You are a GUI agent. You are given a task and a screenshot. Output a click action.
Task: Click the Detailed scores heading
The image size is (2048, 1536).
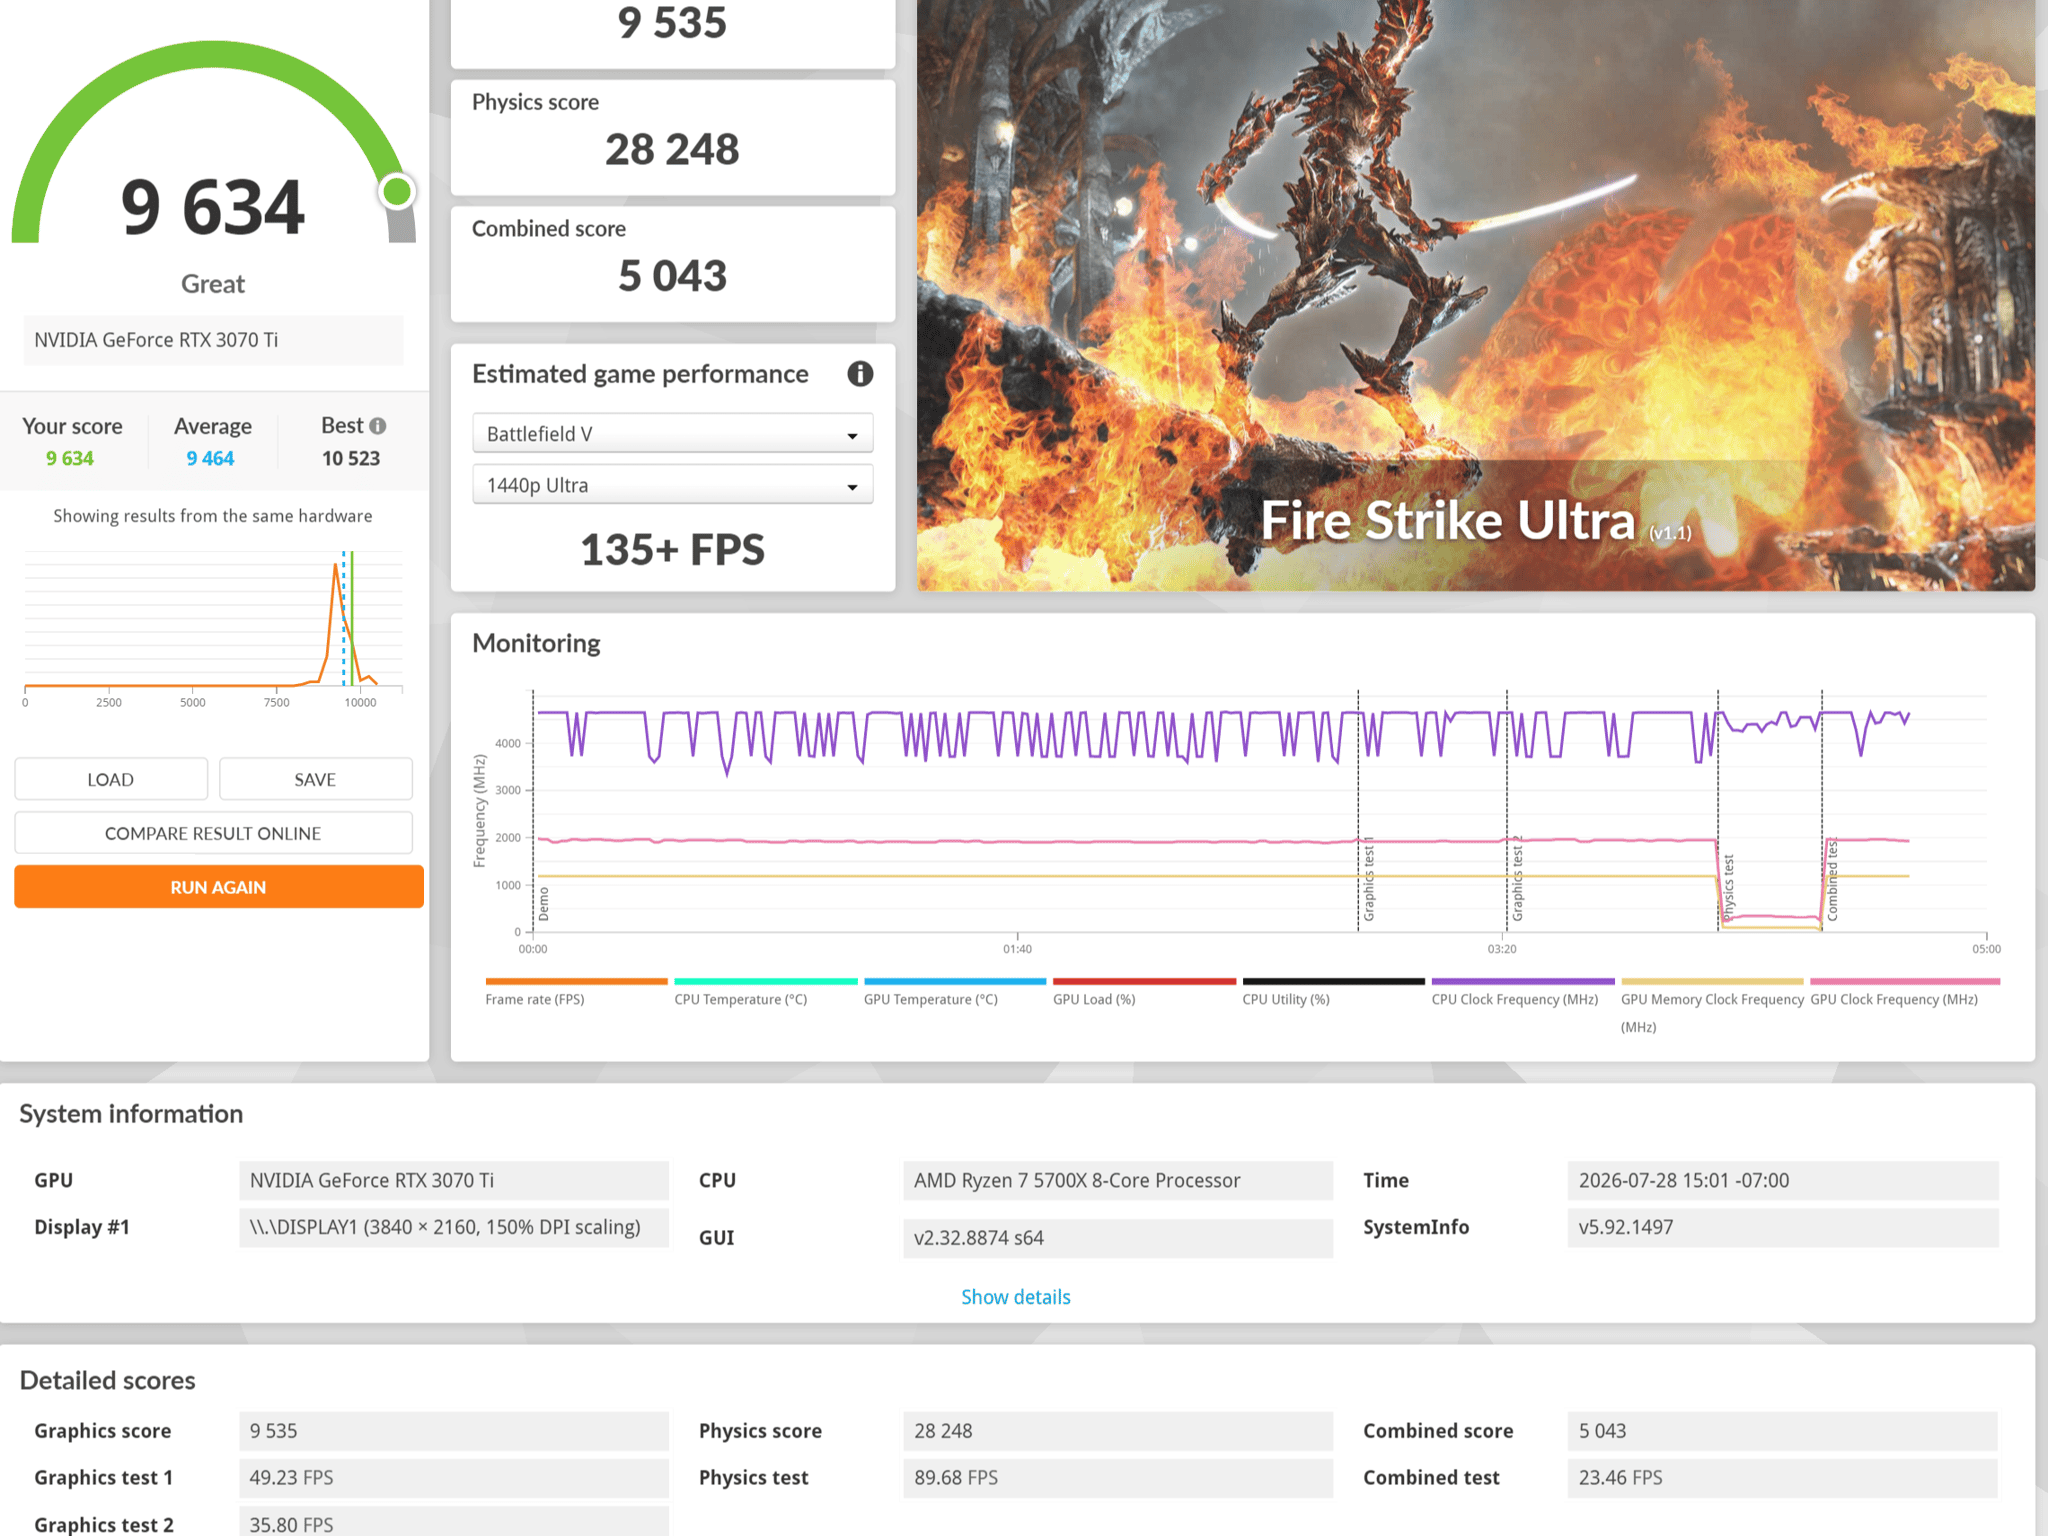tap(107, 1381)
